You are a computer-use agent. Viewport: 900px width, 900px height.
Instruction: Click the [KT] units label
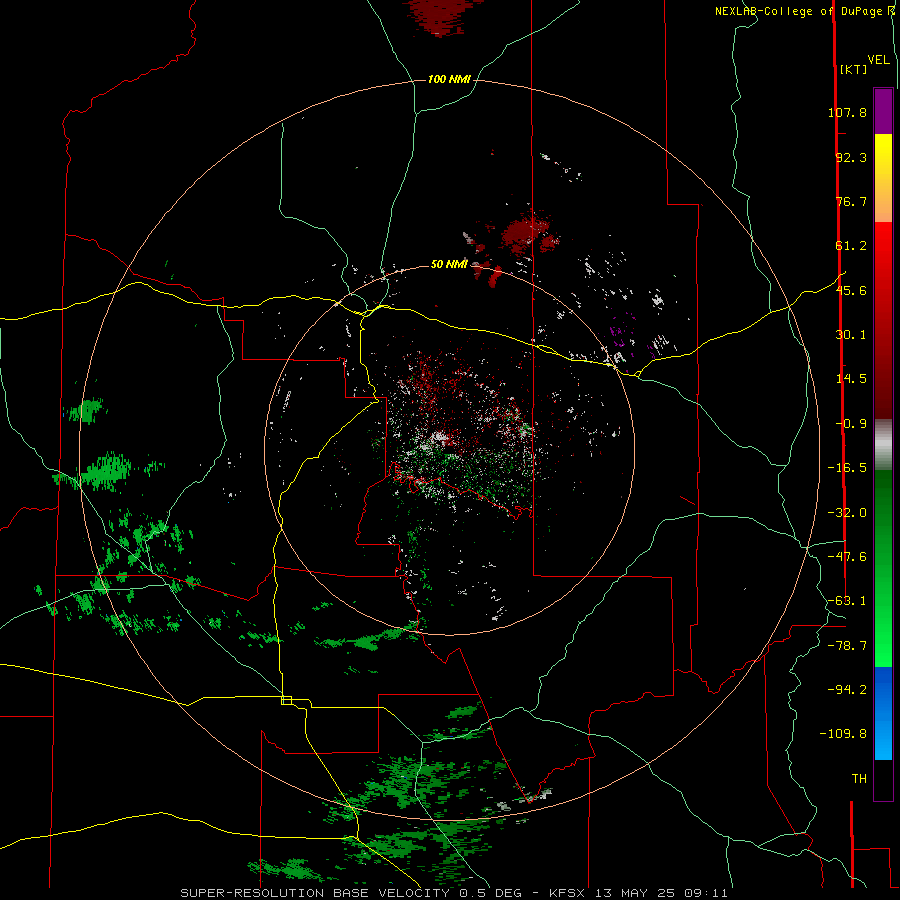pos(854,69)
